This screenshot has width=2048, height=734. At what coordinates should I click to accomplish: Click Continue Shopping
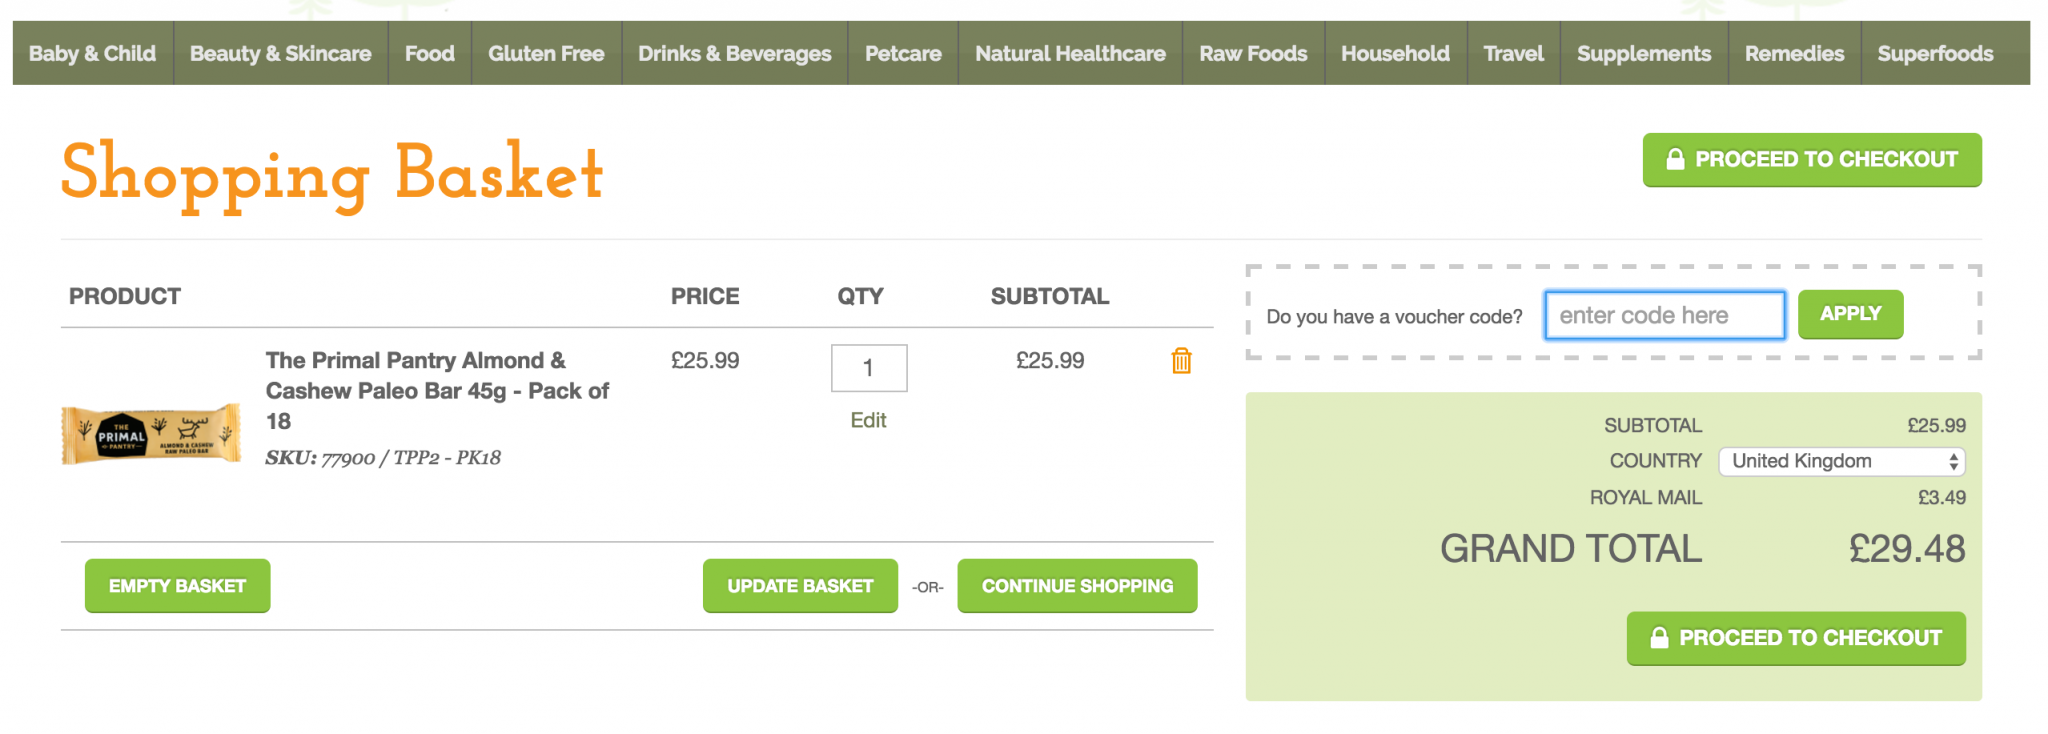pyautogui.click(x=1077, y=586)
